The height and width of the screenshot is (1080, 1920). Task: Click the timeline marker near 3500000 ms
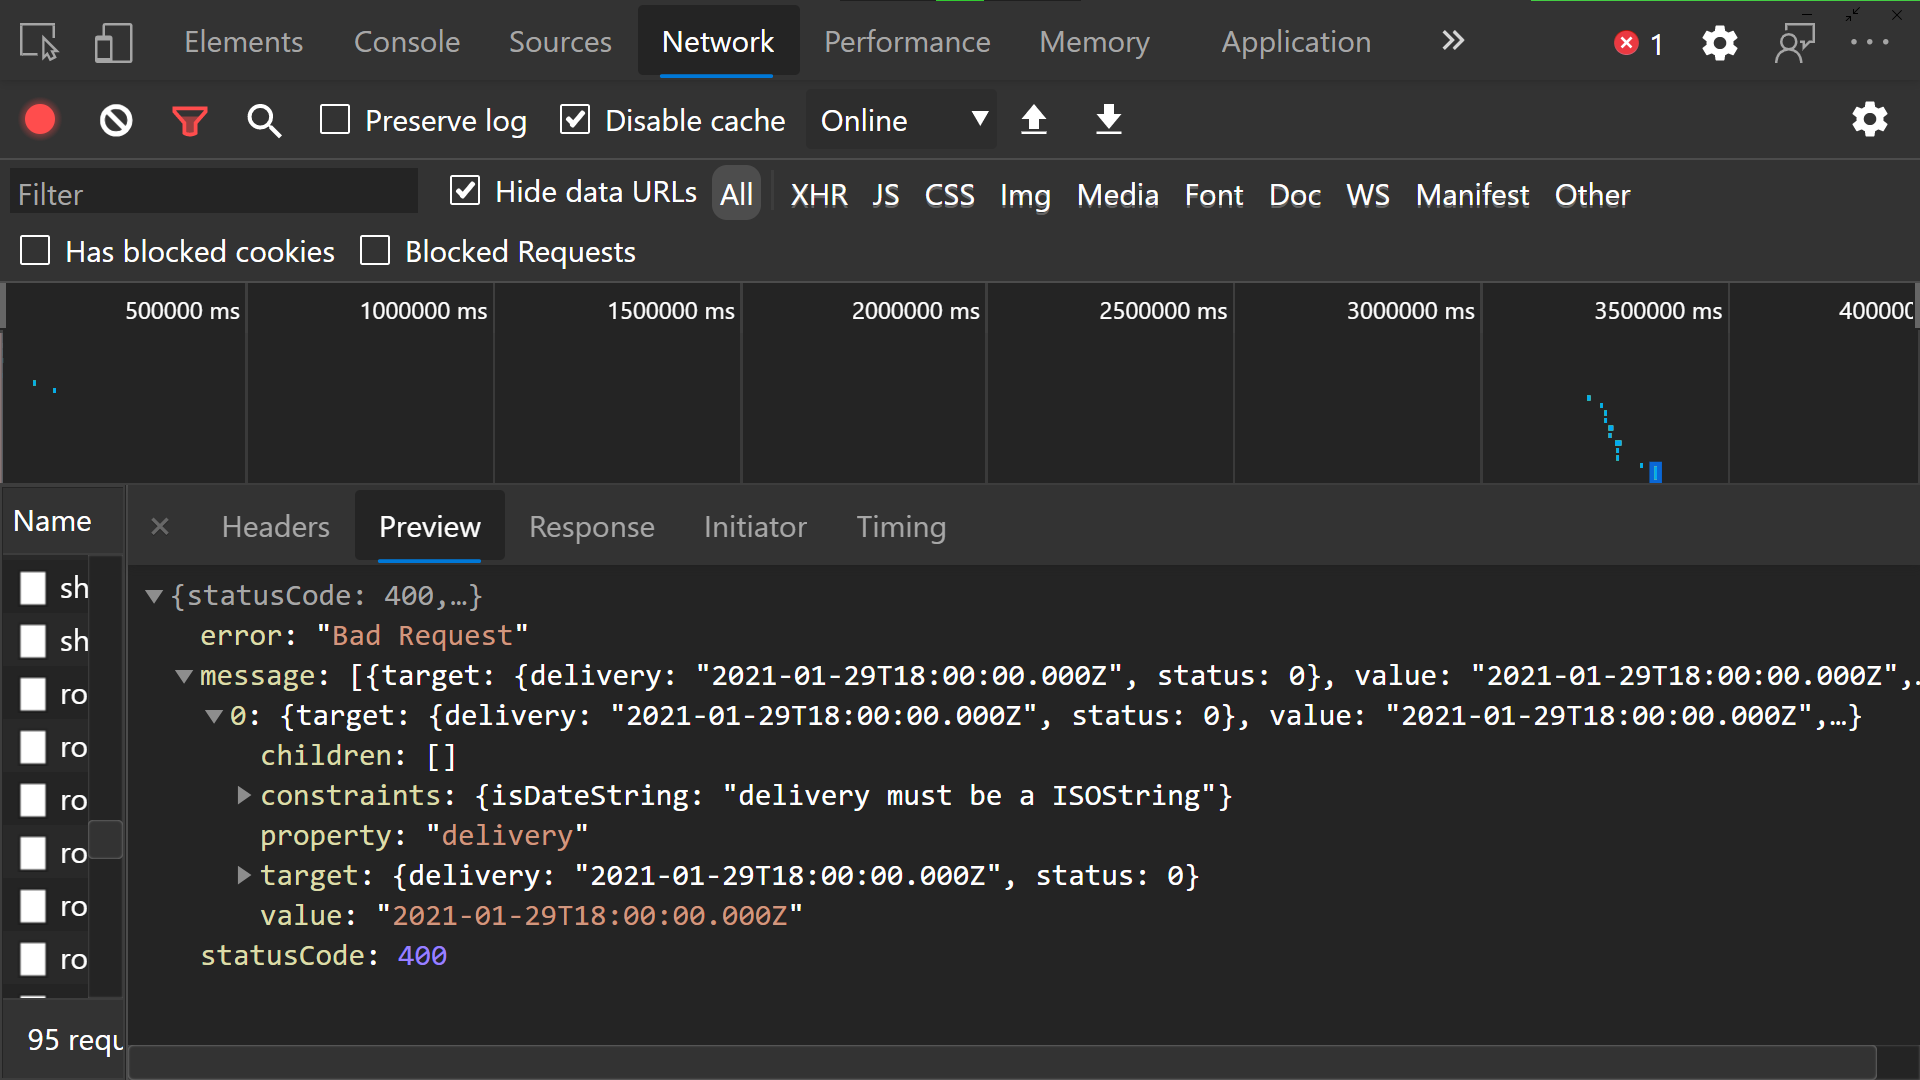(1655, 472)
